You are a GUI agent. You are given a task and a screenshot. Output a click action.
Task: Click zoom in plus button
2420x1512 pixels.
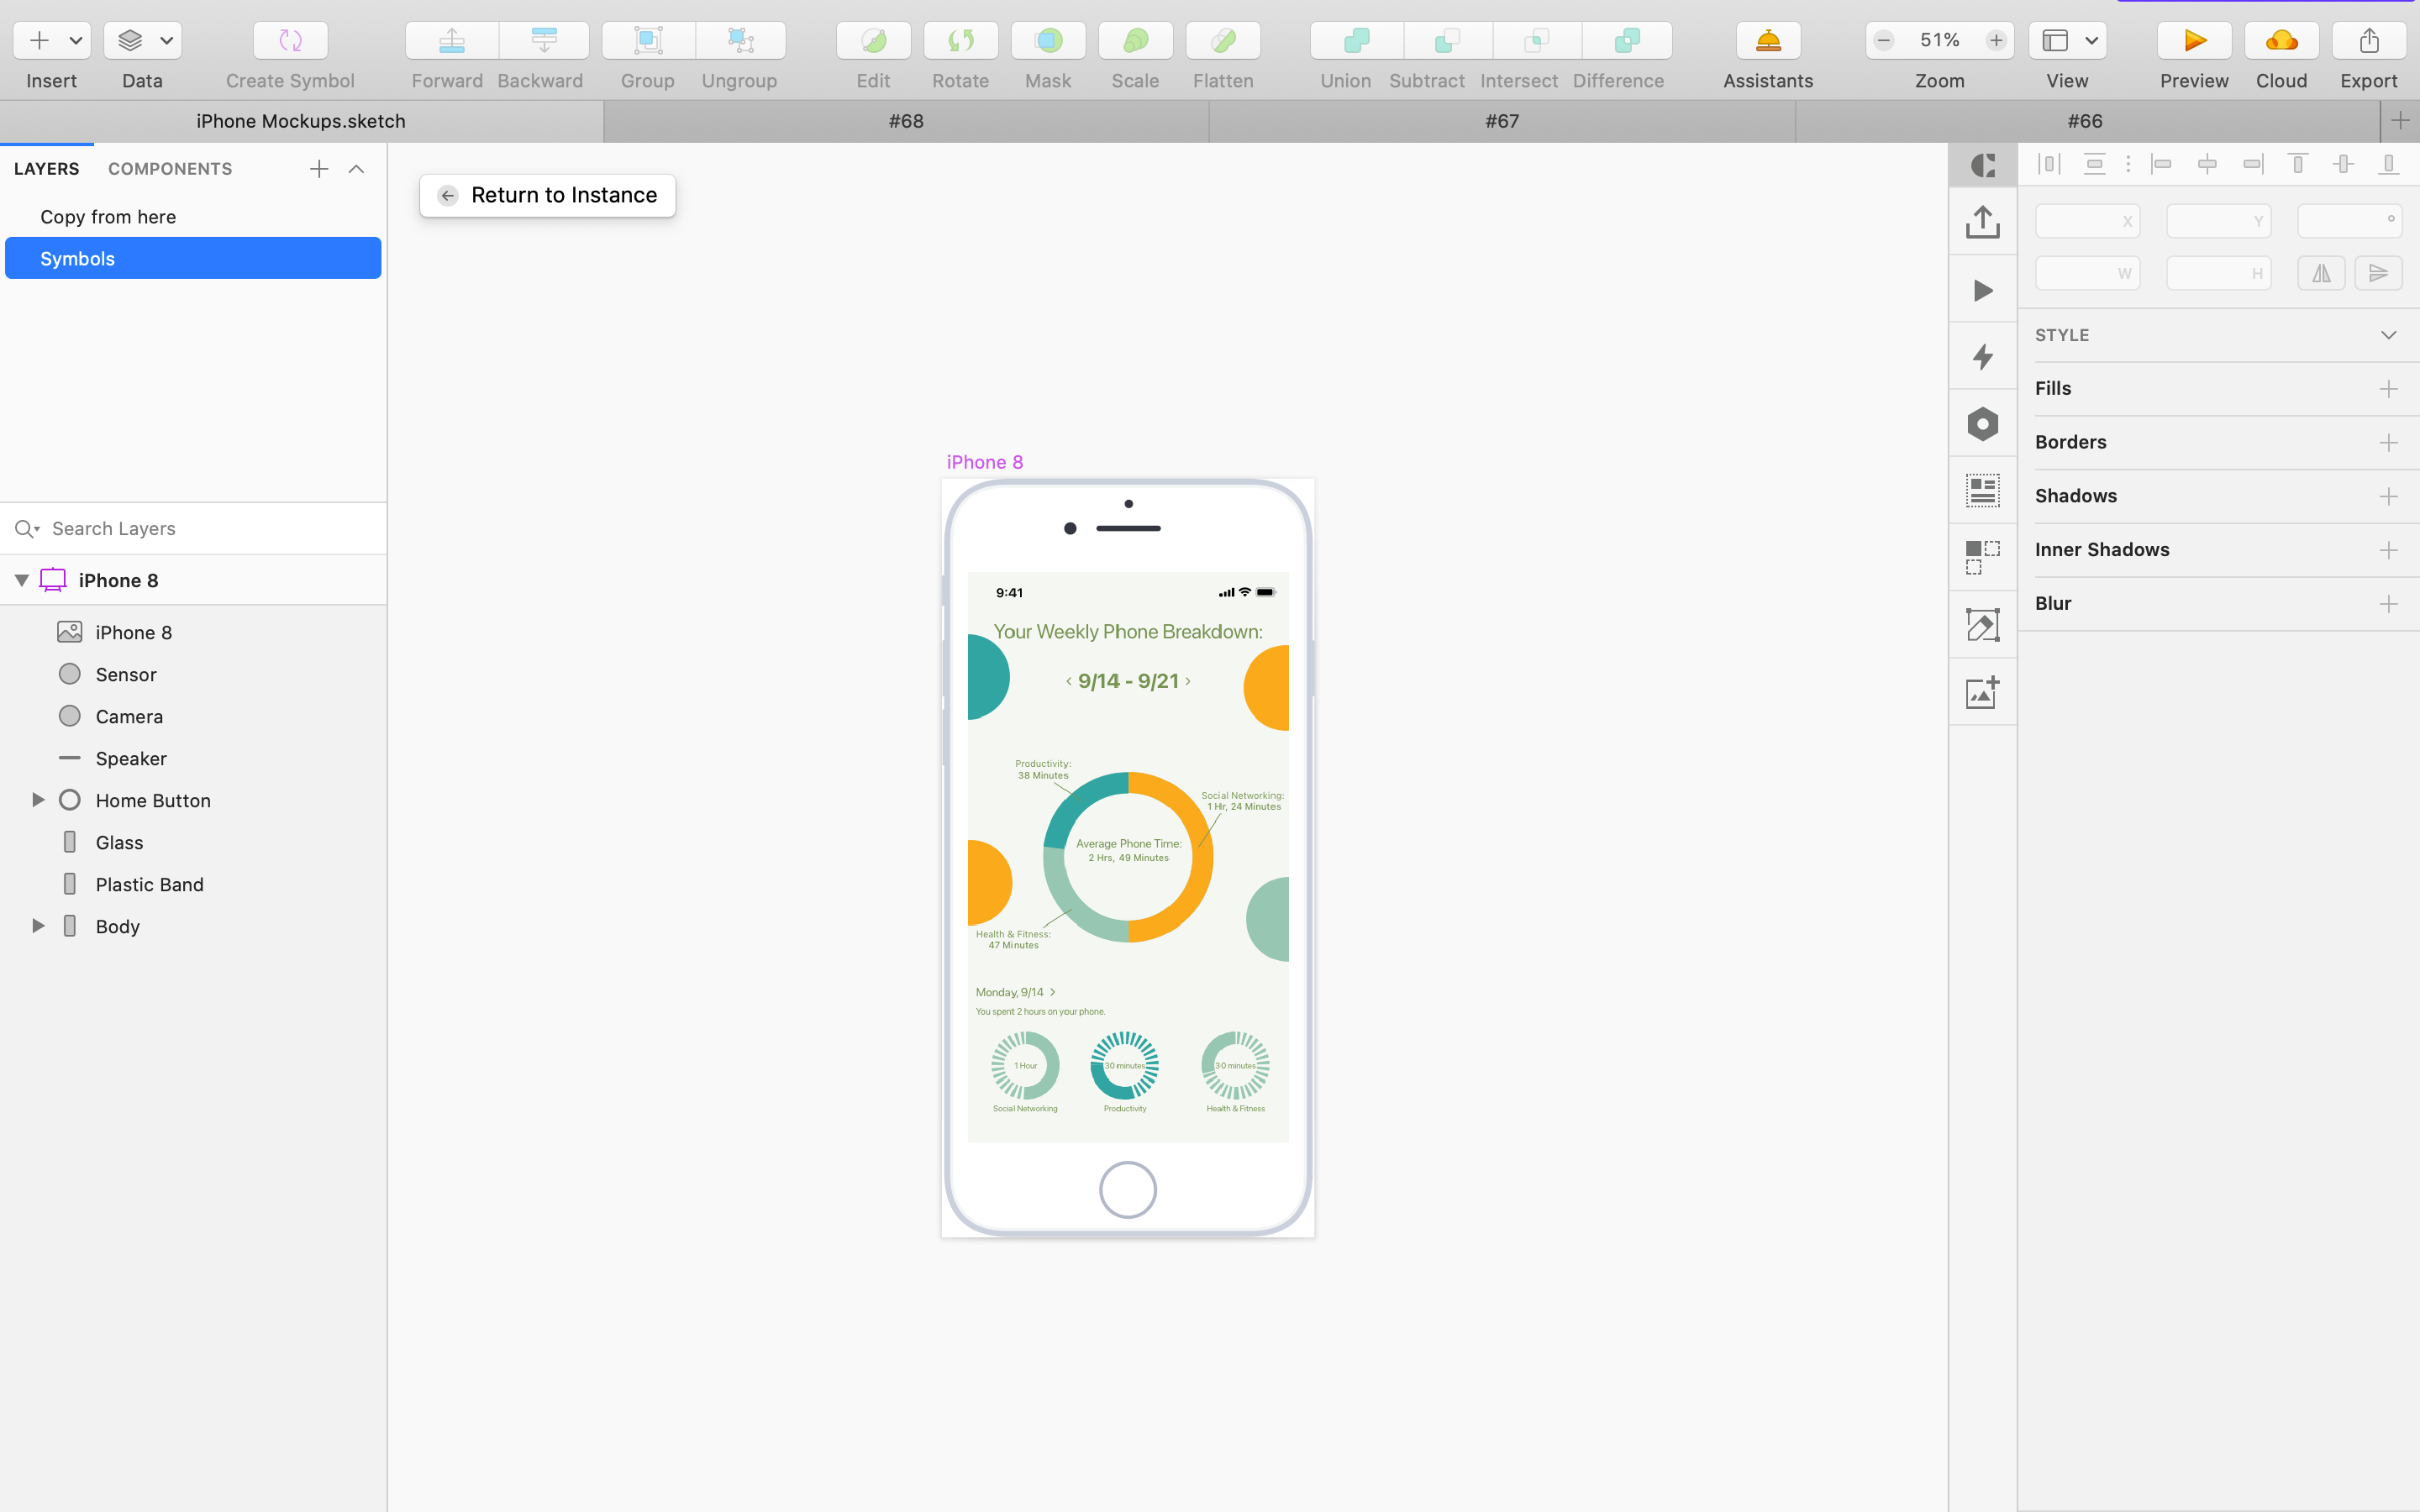1995,41
